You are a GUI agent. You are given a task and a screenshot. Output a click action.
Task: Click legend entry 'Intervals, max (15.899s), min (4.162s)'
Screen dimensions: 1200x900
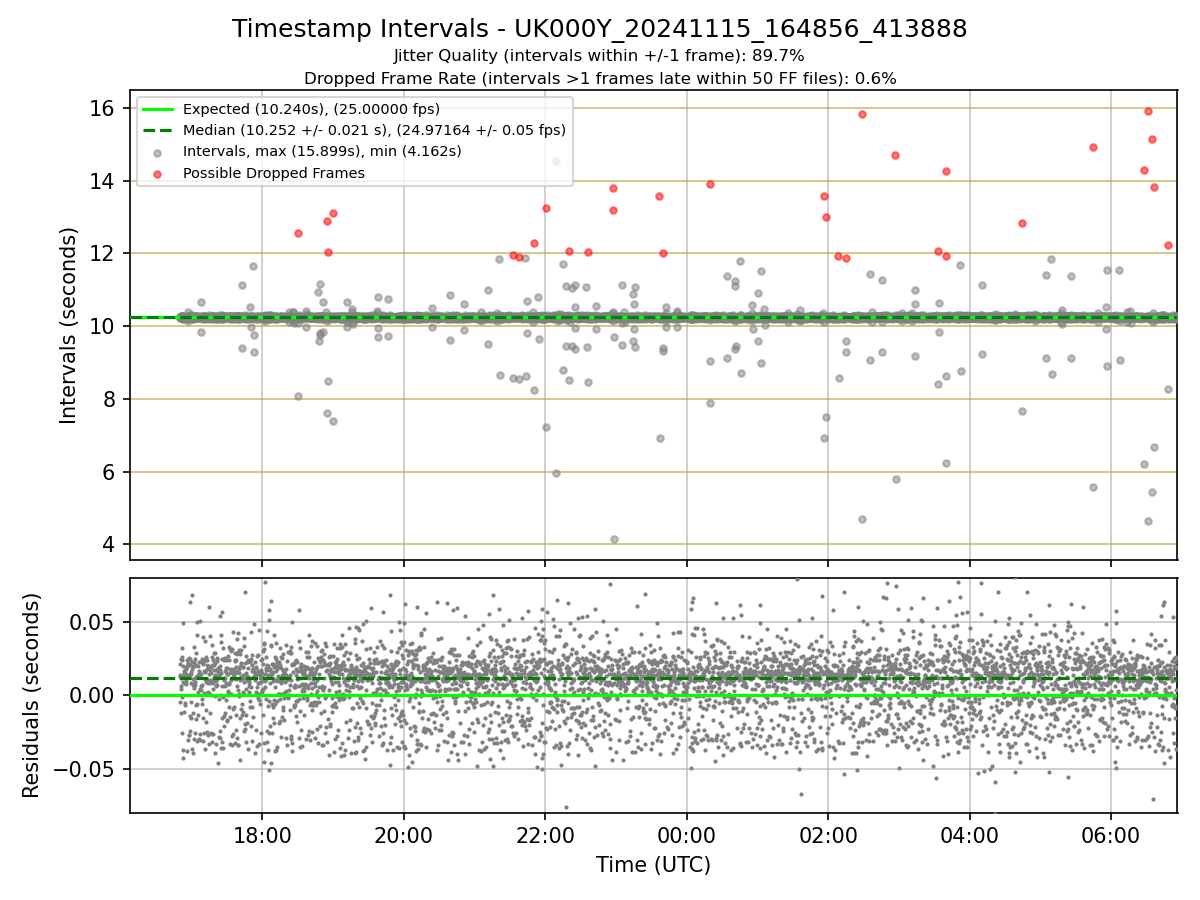pyautogui.click(x=322, y=151)
